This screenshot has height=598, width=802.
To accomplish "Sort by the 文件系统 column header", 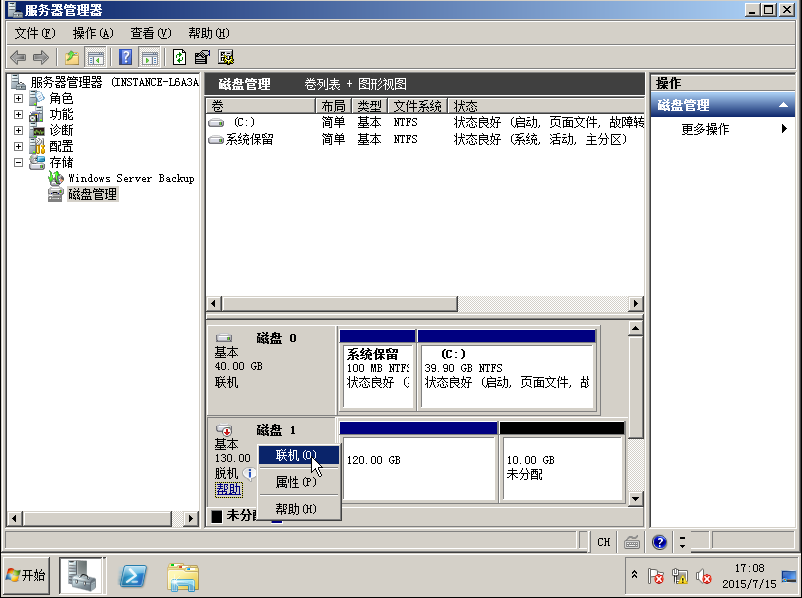I will (x=418, y=106).
